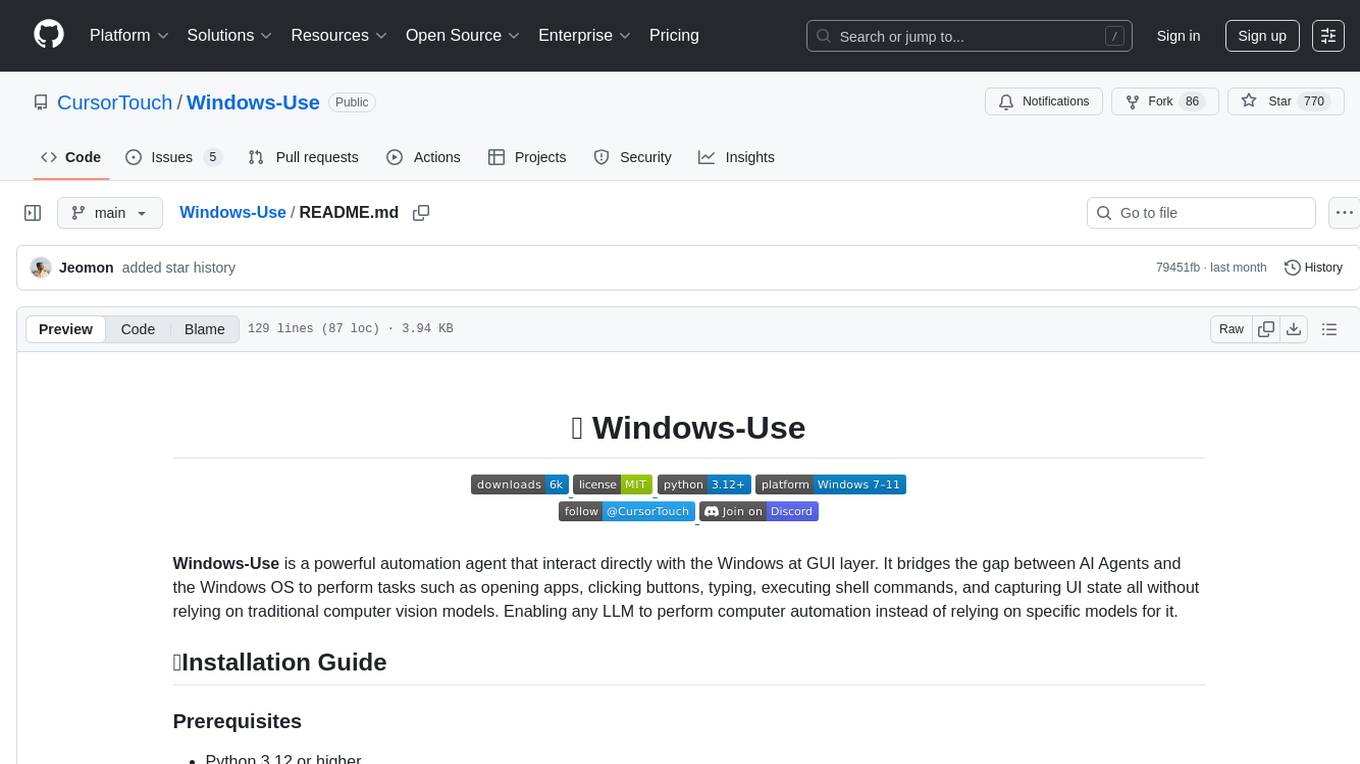1360x764 pixels.
Task: Click the GitHub logo icon
Action: coord(49,35)
